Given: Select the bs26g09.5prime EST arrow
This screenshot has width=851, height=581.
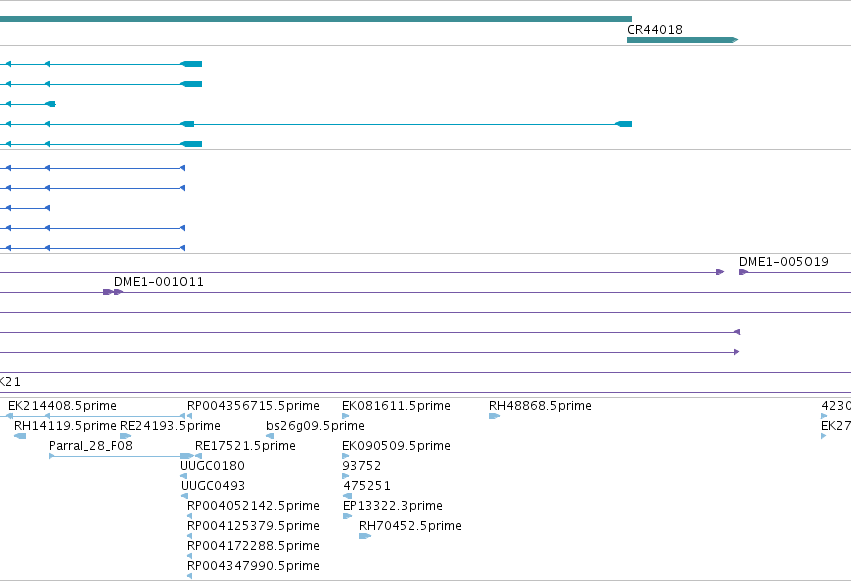Looking at the screenshot, I should 270,436.
